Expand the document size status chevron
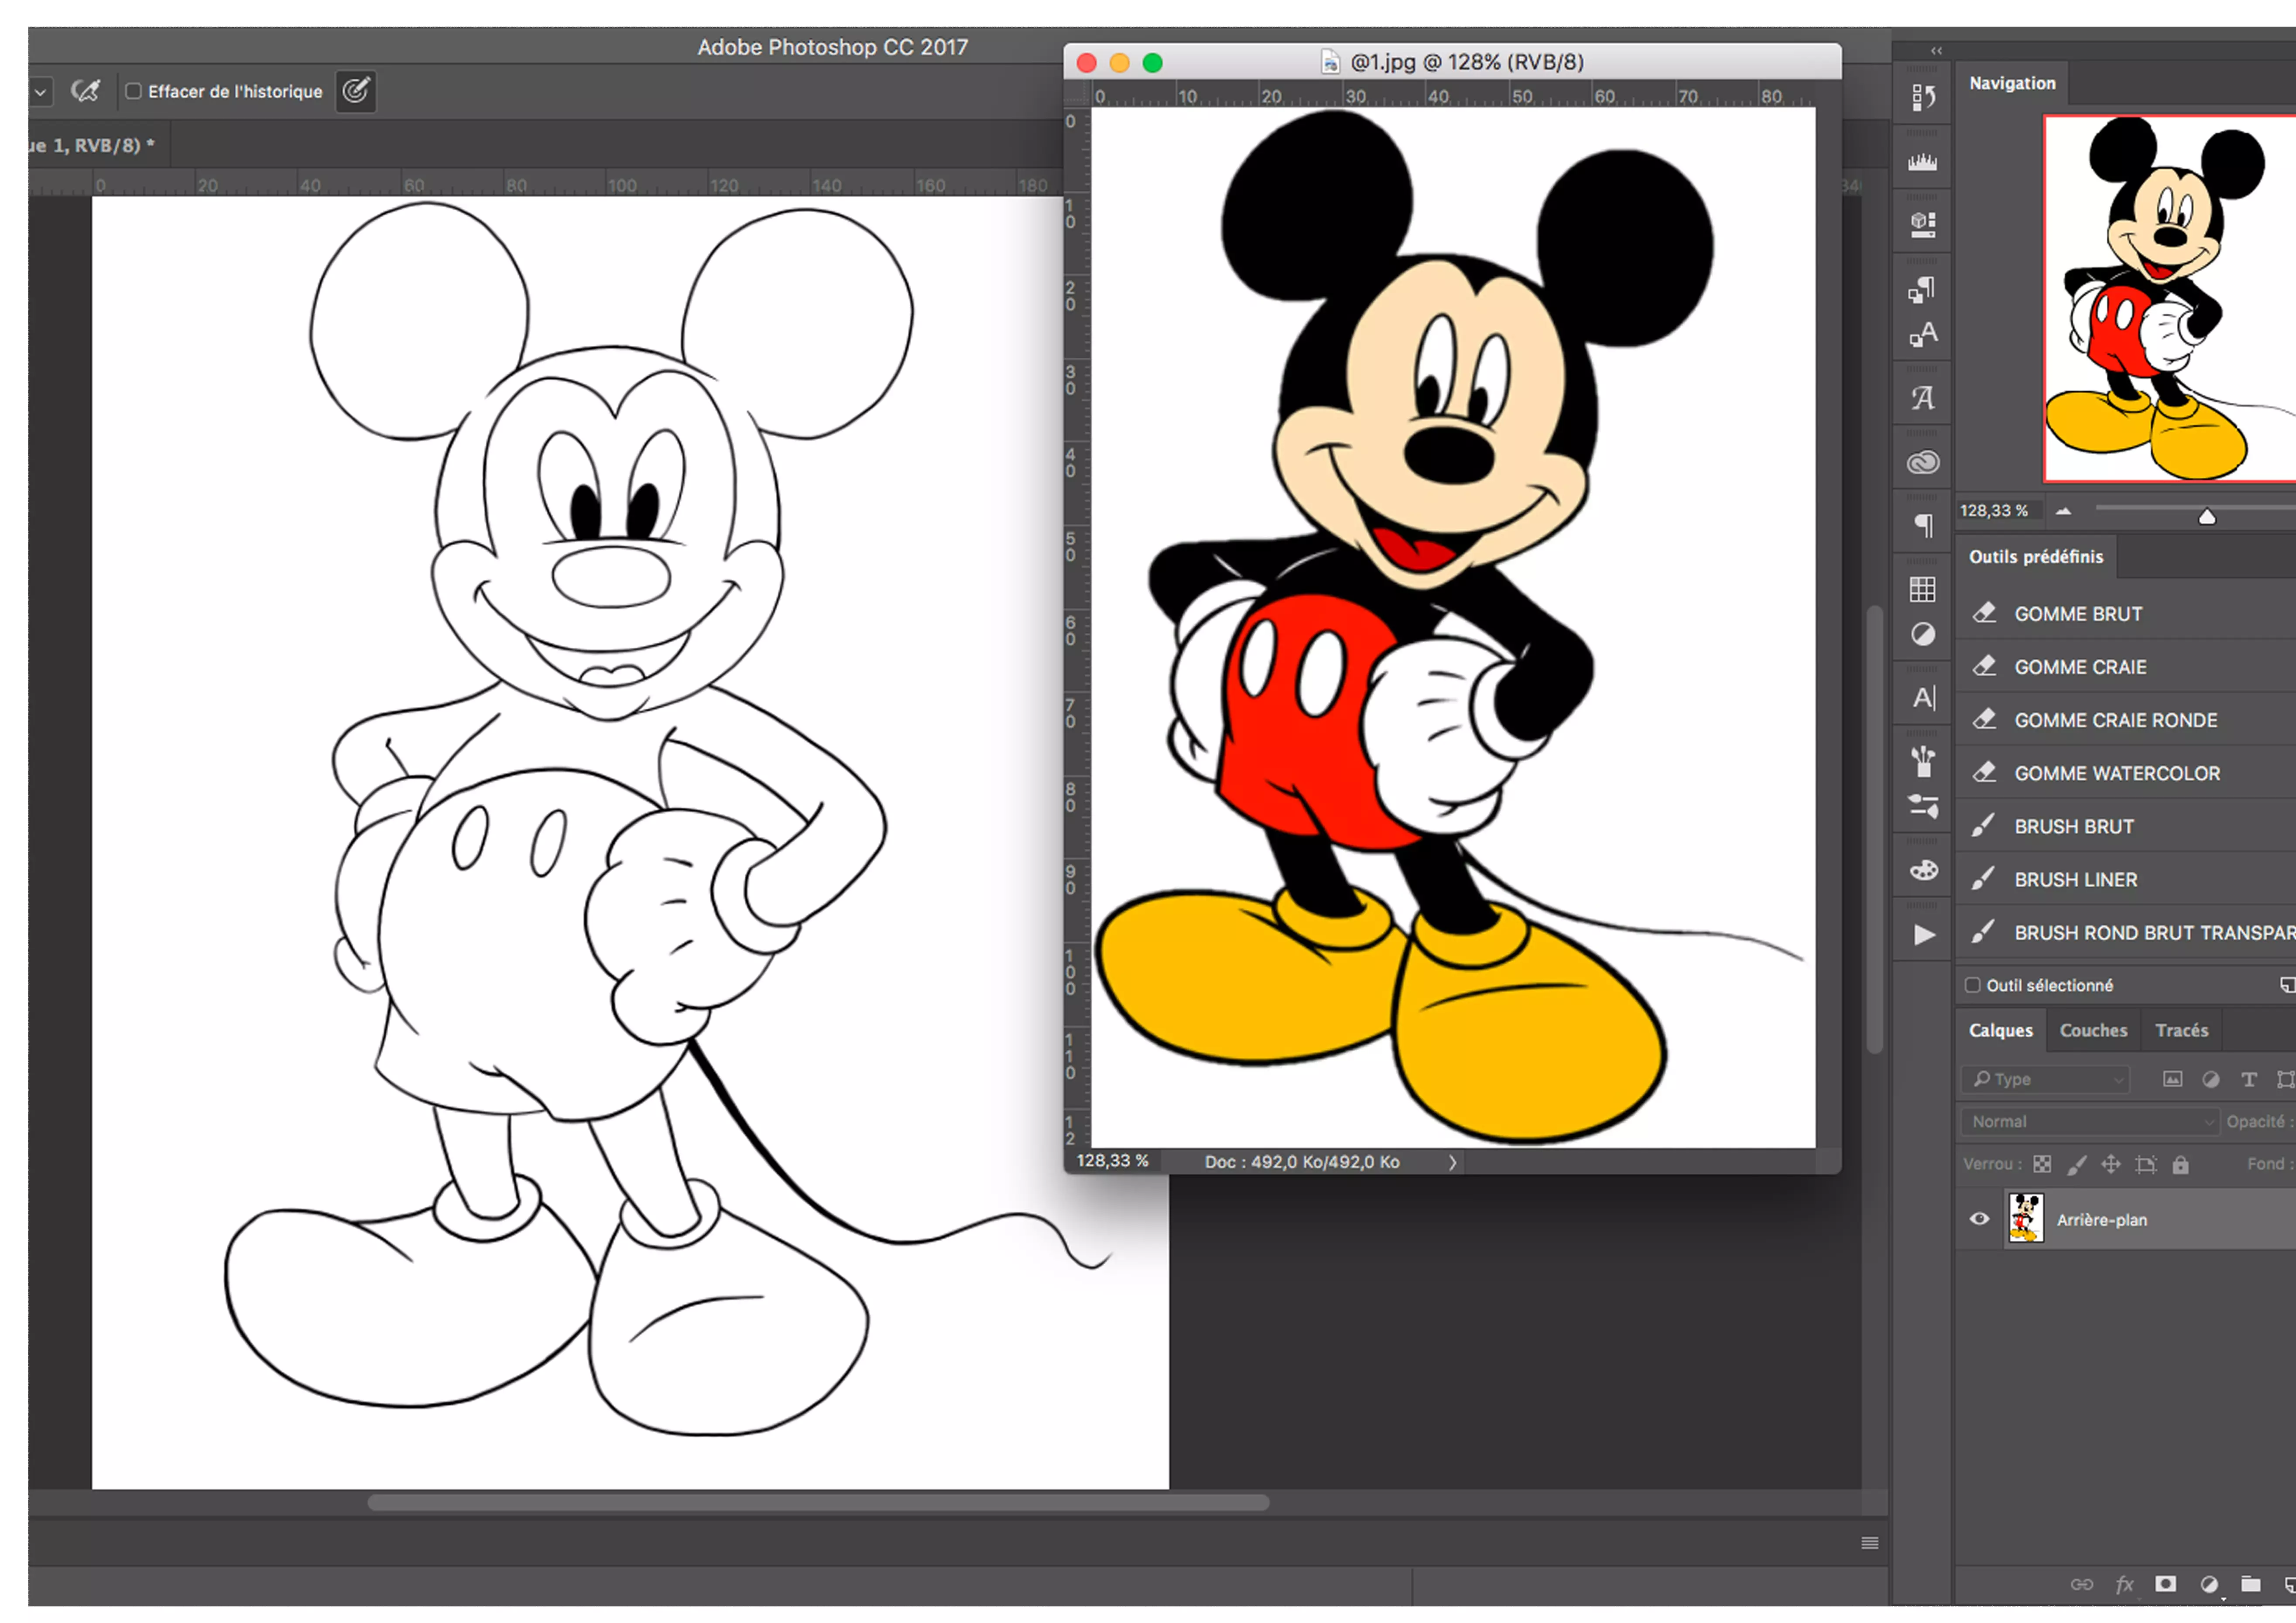Viewport: 2296px width, 1623px height. coord(1452,1161)
